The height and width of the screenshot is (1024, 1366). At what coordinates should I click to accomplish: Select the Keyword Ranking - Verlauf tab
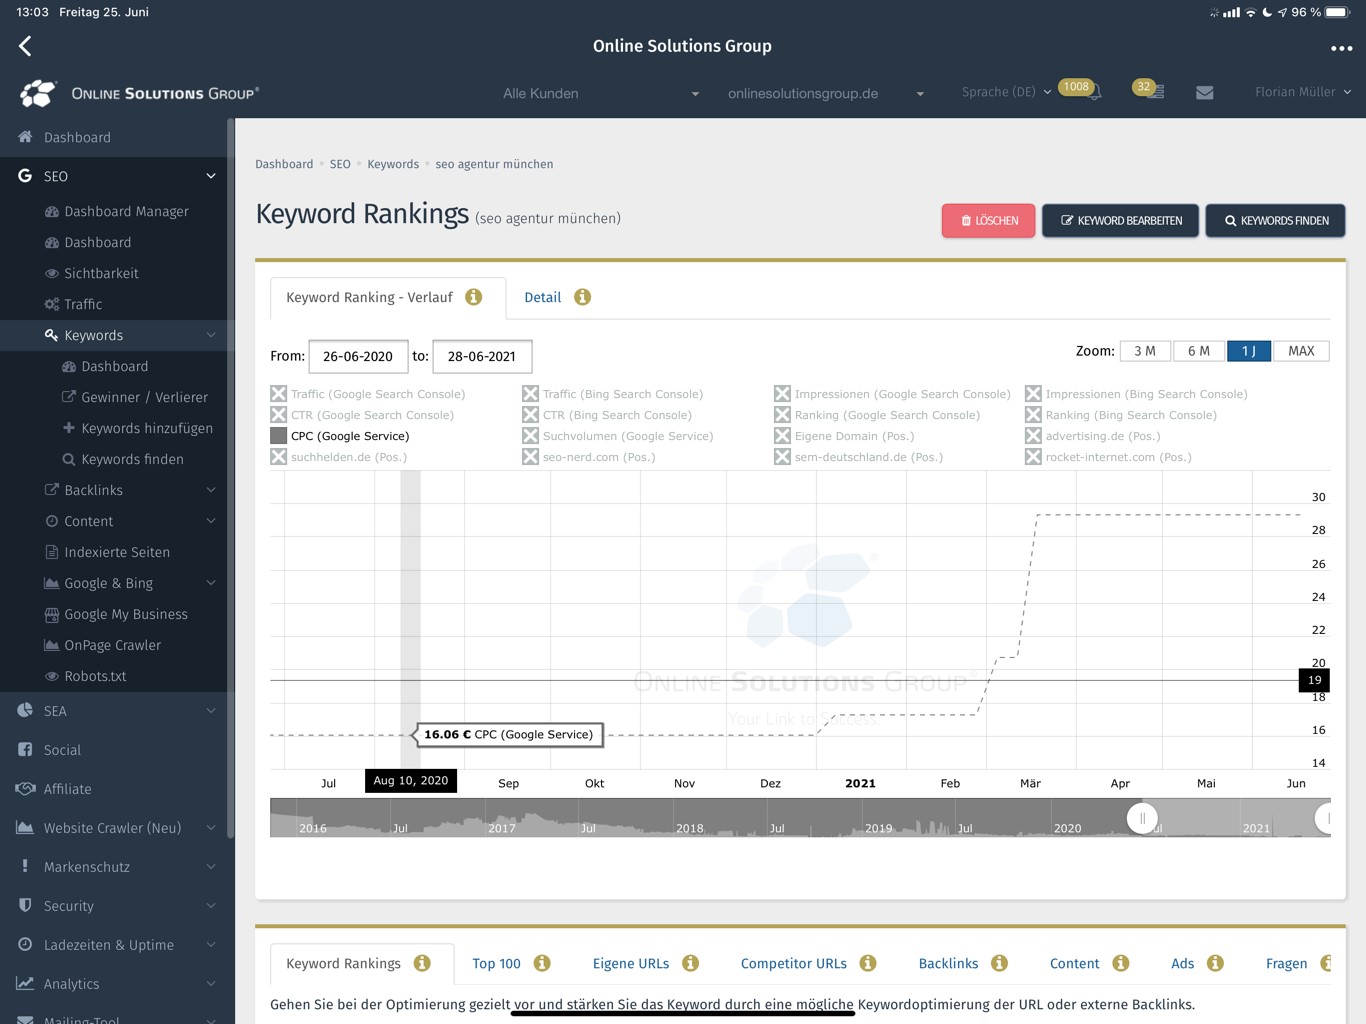pyautogui.click(x=388, y=298)
